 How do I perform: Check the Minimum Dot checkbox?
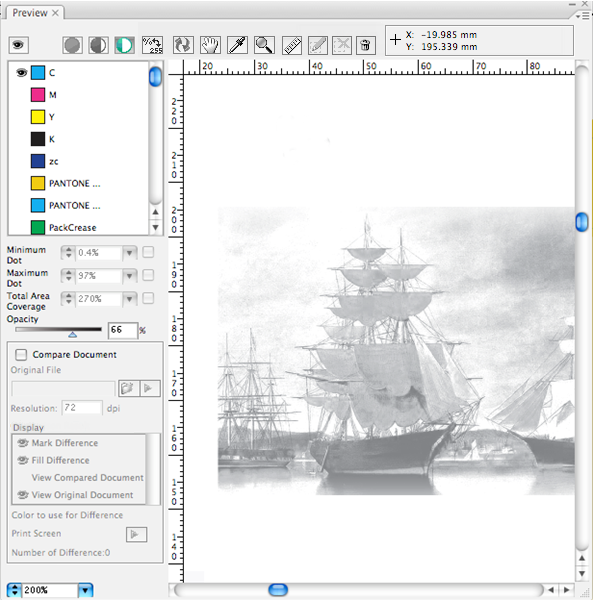point(148,252)
